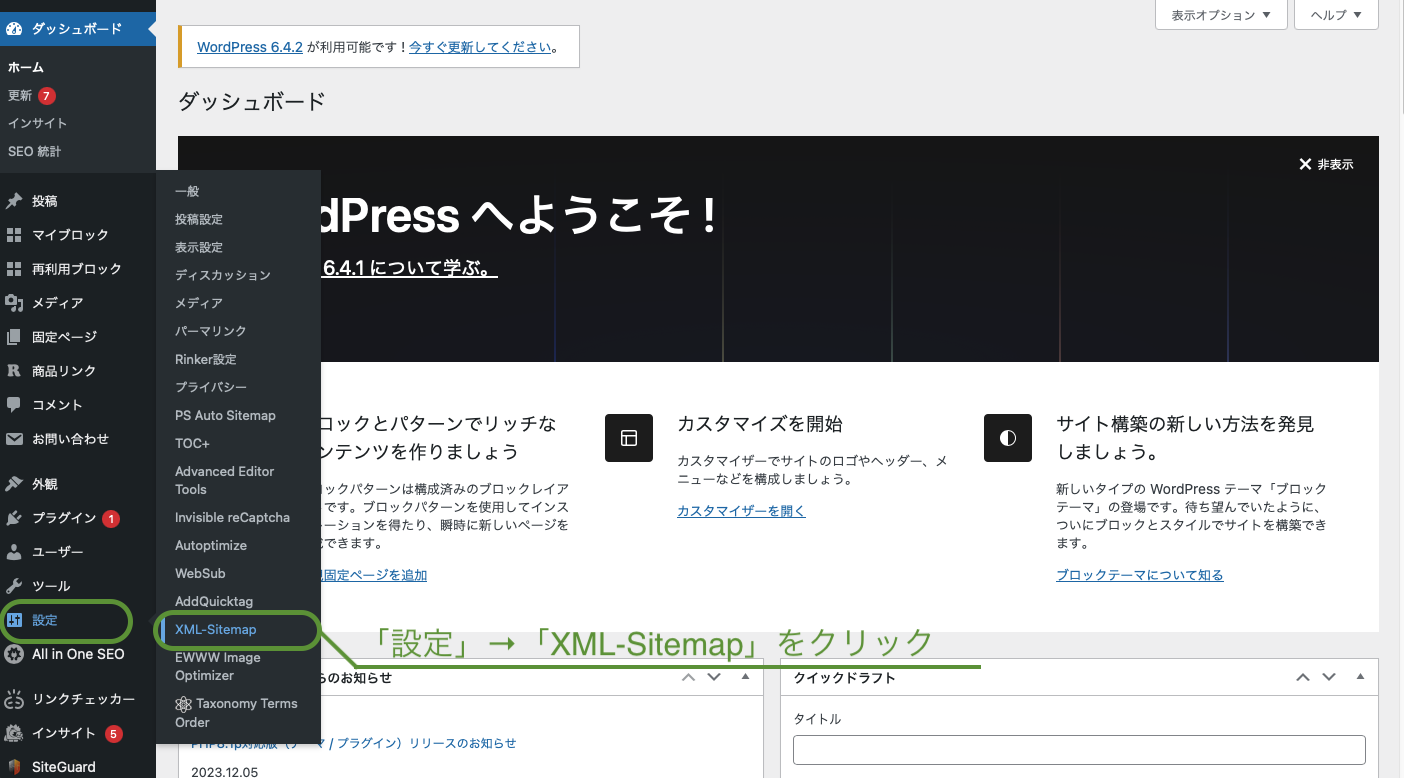Open インサイト under the dashboard menu
The image size is (1404, 778).
click(x=37, y=123)
